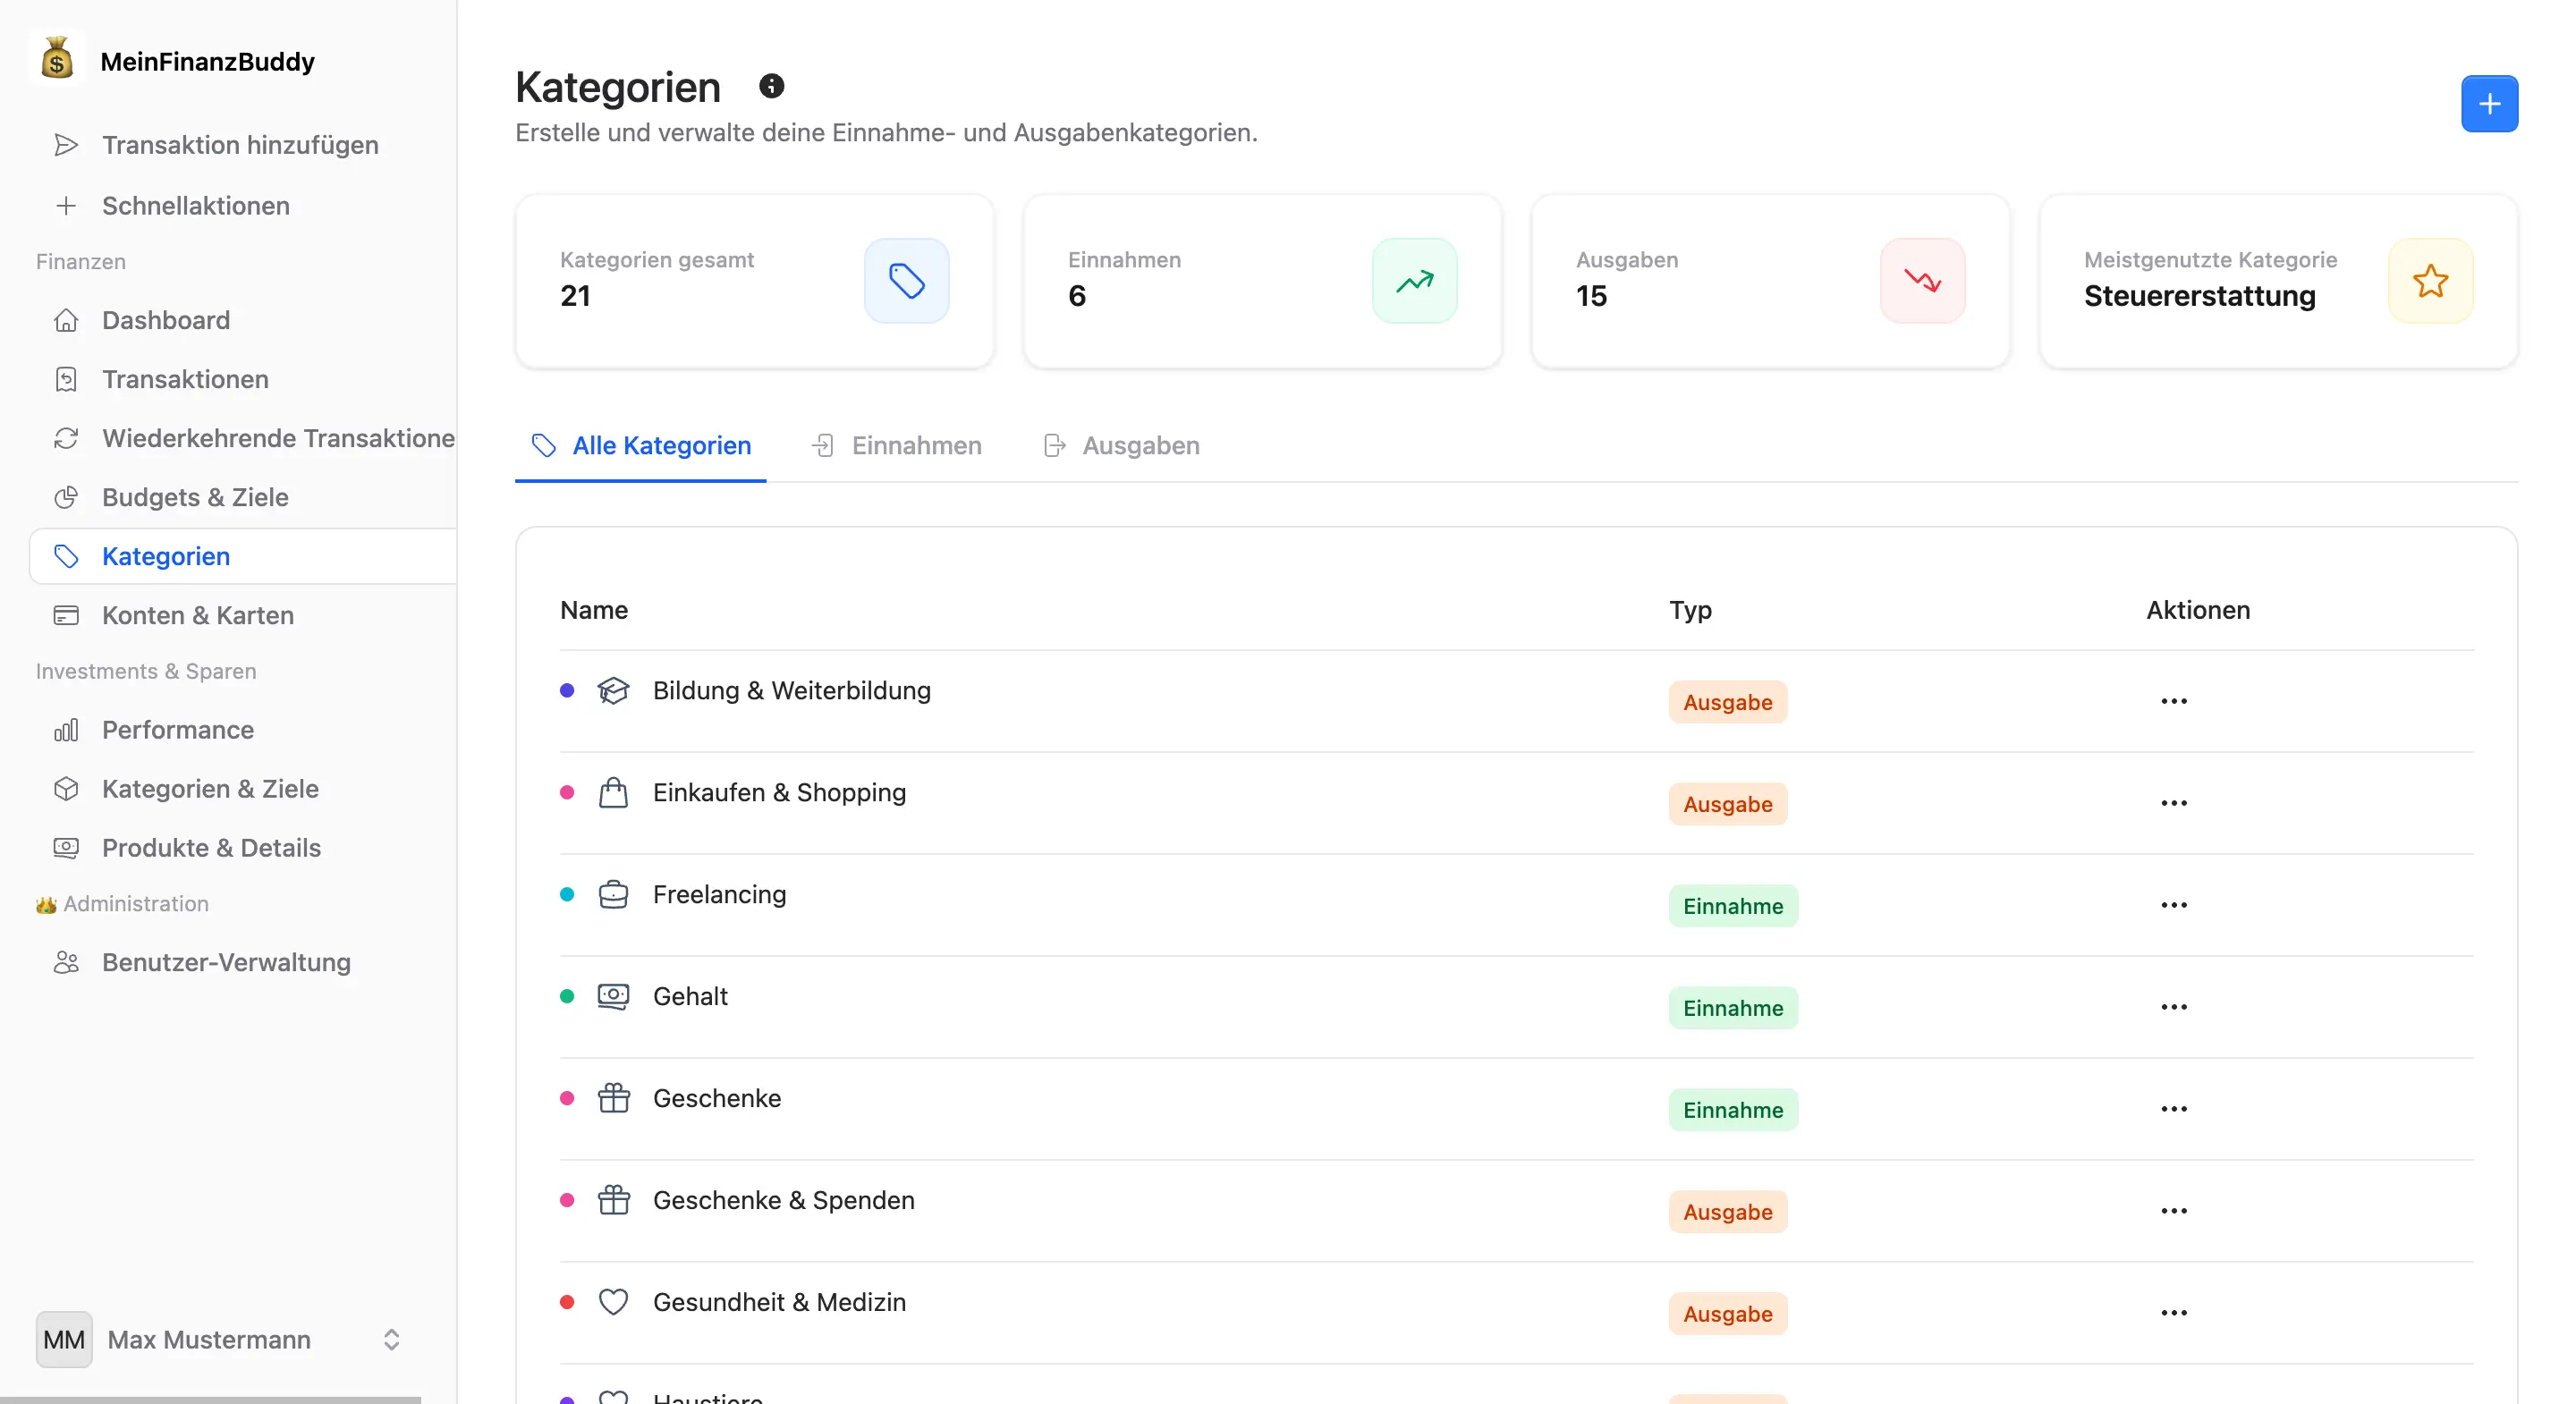Select the Transaktionen sidebar icon
Image resolution: width=2576 pixels, height=1404 pixels.
coord(66,378)
